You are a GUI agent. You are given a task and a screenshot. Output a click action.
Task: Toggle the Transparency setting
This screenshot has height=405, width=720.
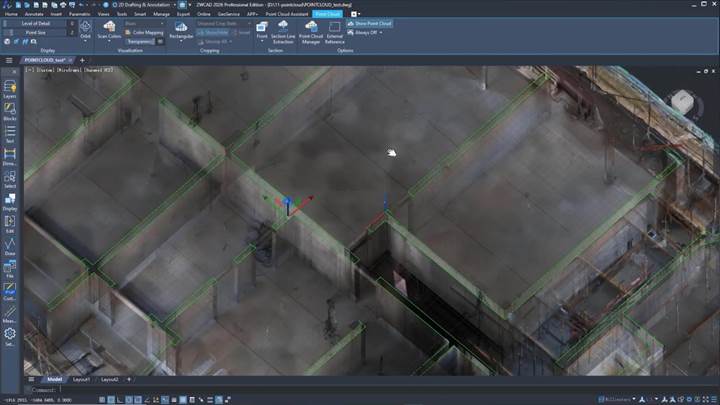(x=142, y=41)
